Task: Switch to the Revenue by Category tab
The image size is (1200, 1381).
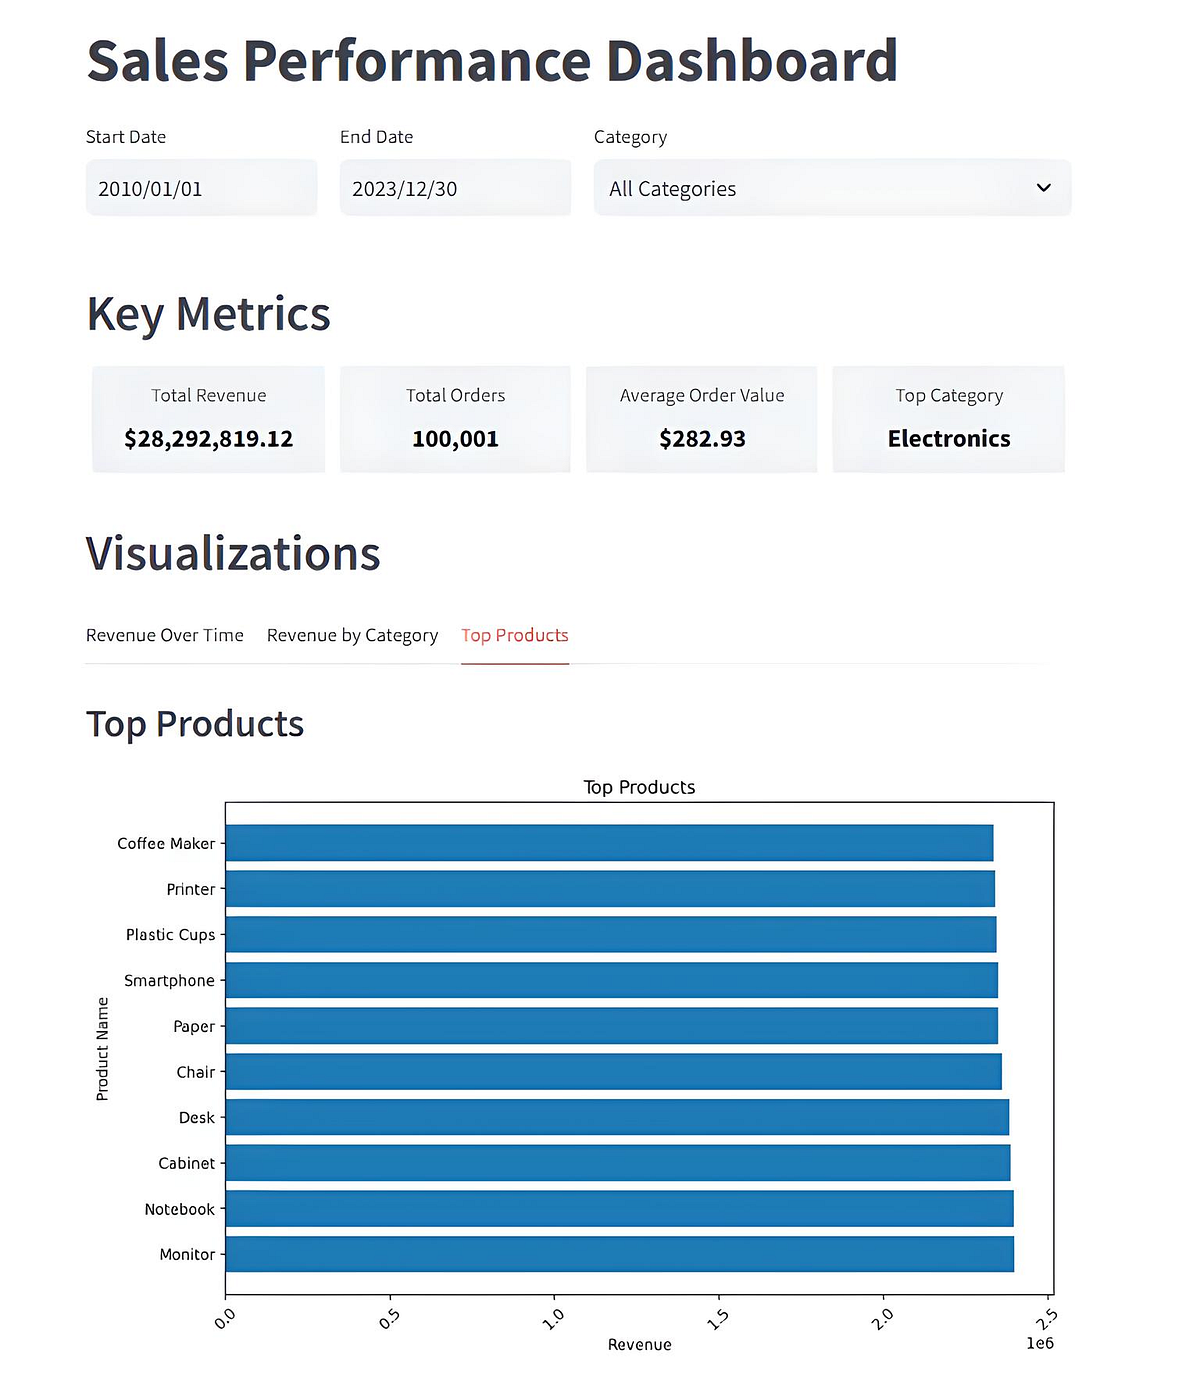Action: [x=352, y=635]
